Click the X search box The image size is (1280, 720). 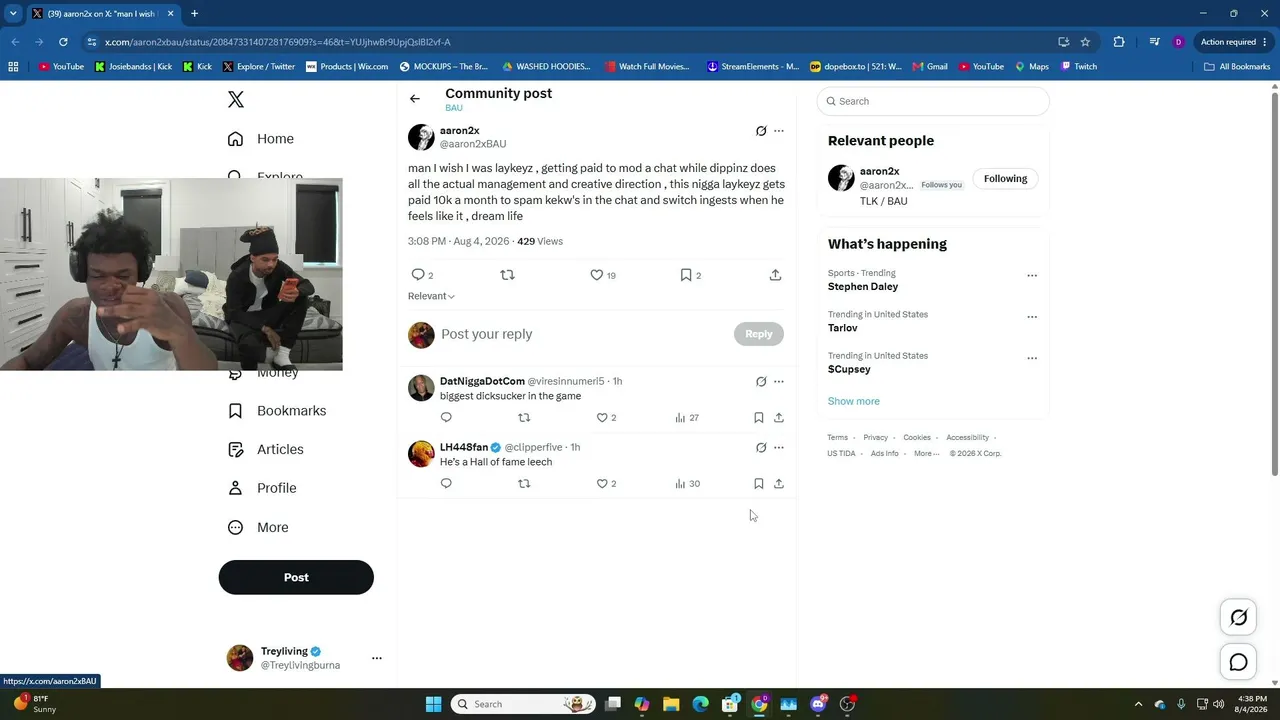point(933,101)
